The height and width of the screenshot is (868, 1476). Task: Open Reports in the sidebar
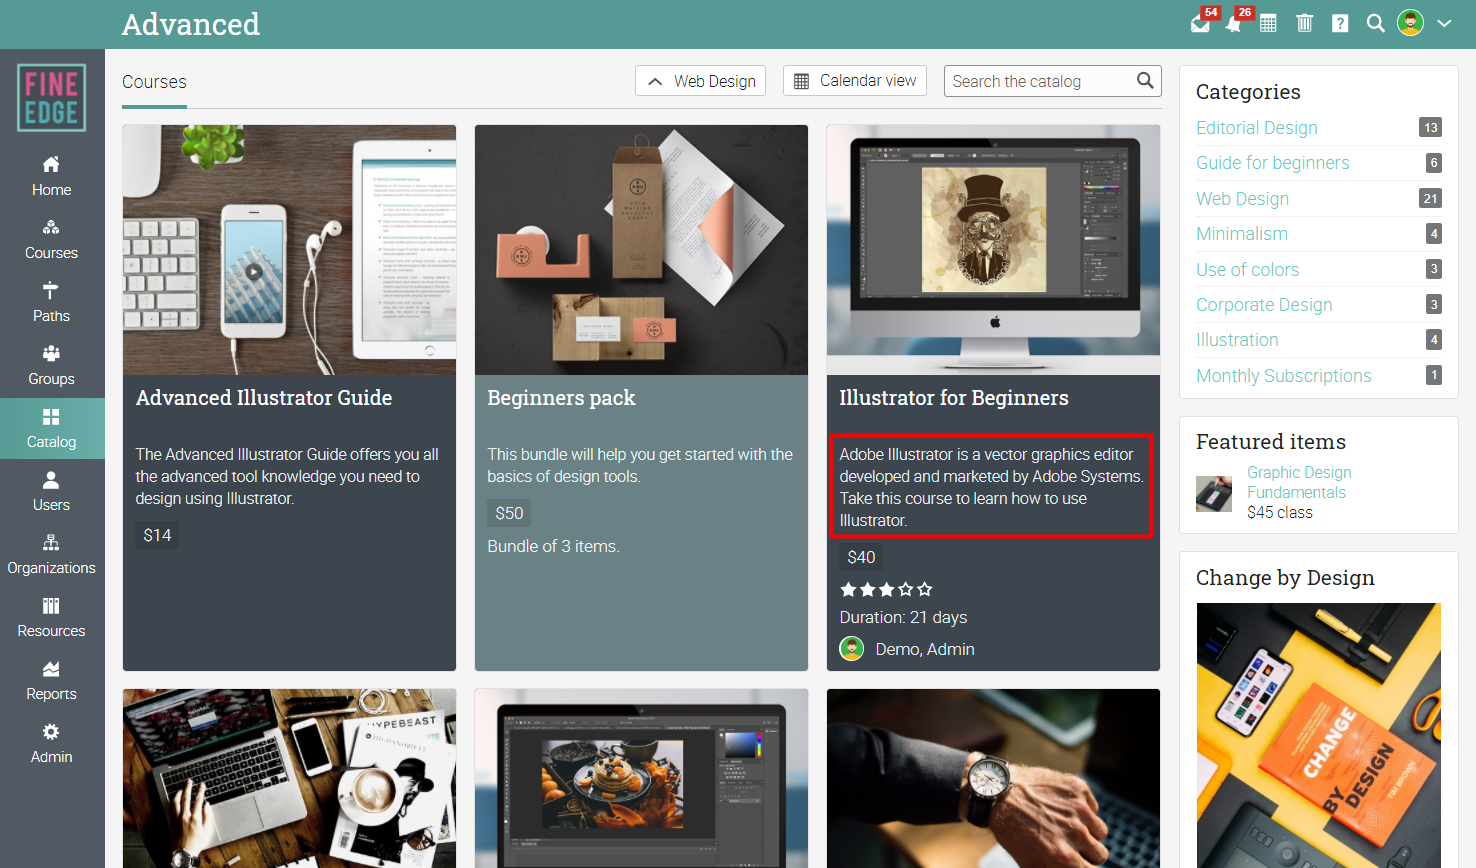tap(51, 680)
